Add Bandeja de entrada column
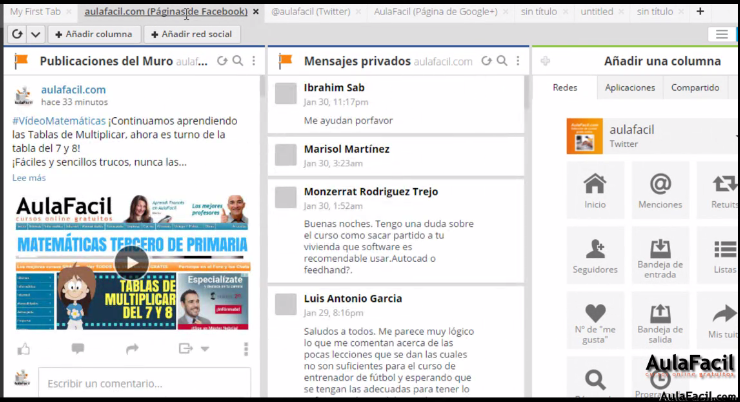 tap(660, 255)
